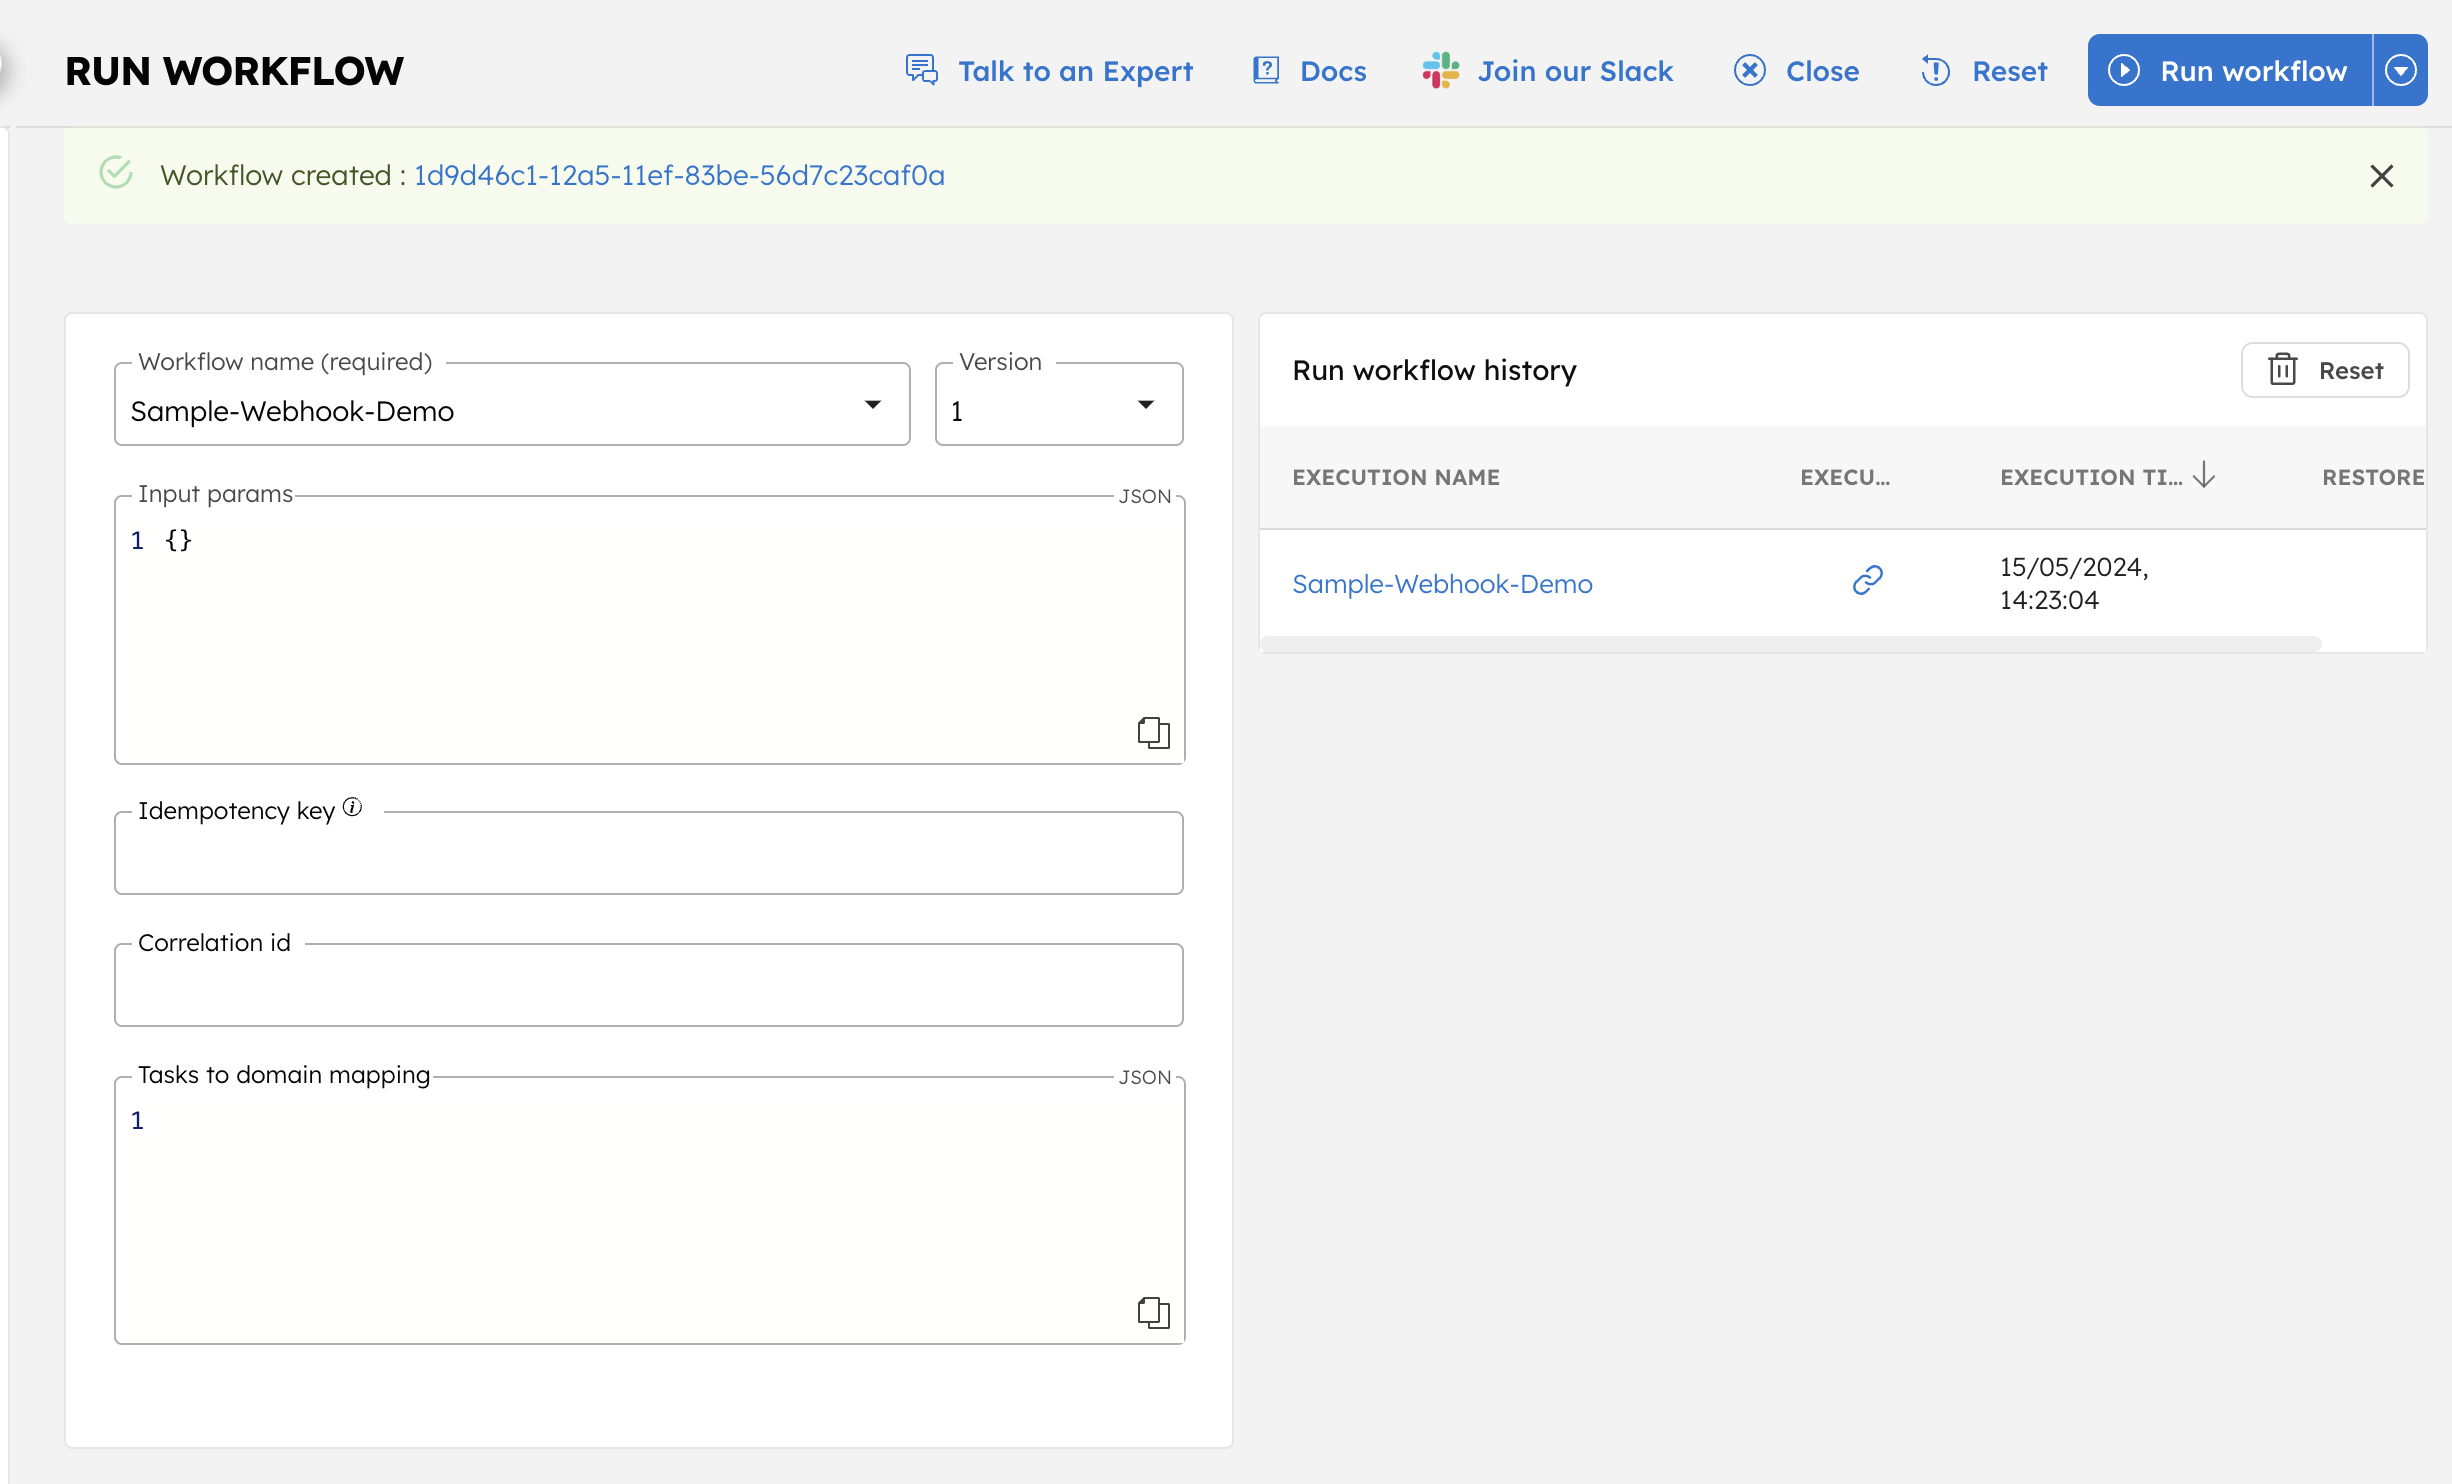Open the Workflow name dropdown
Viewport: 2452px width, 1484px height.
pyautogui.click(x=873, y=404)
